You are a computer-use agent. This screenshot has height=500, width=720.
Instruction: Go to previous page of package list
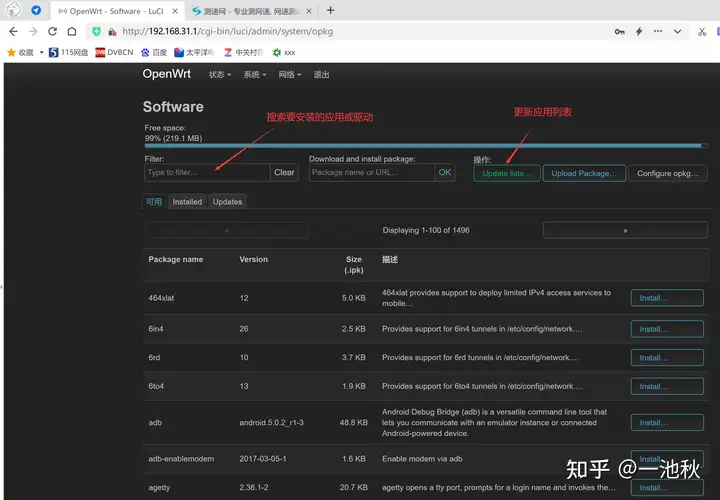point(227,230)
